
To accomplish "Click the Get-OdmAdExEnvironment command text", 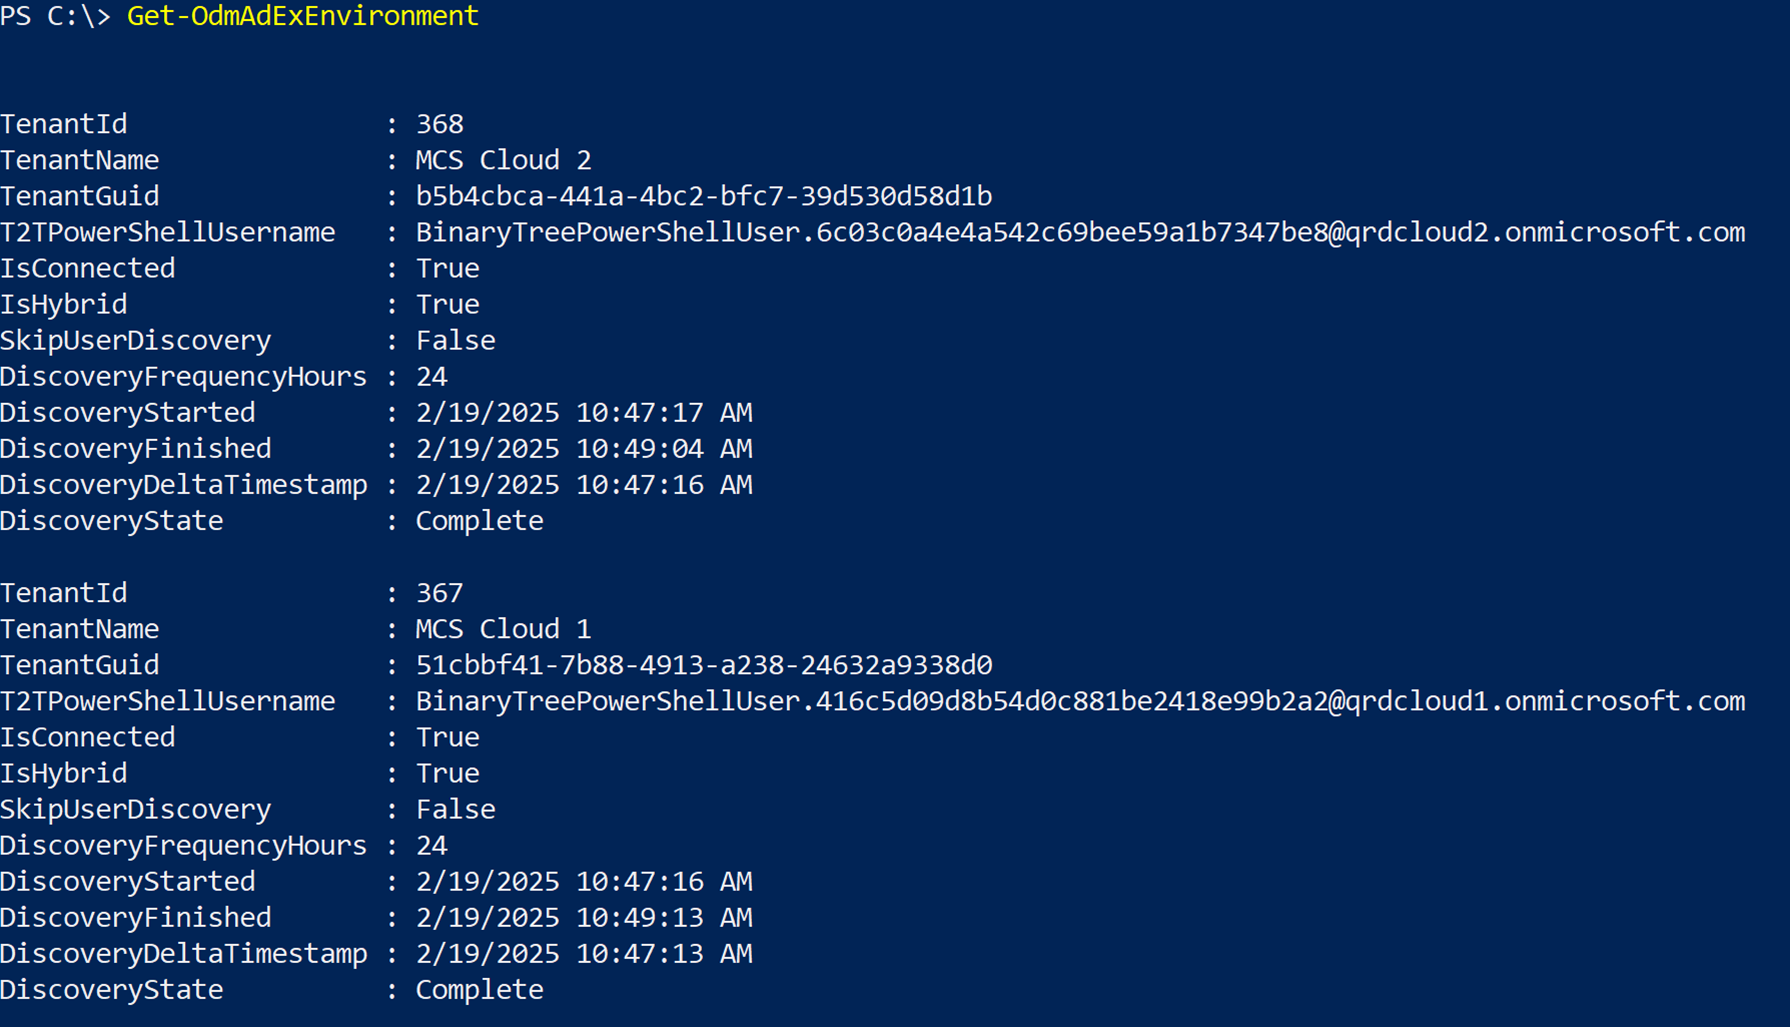I will pyautogui.click(x=302, y=16).
